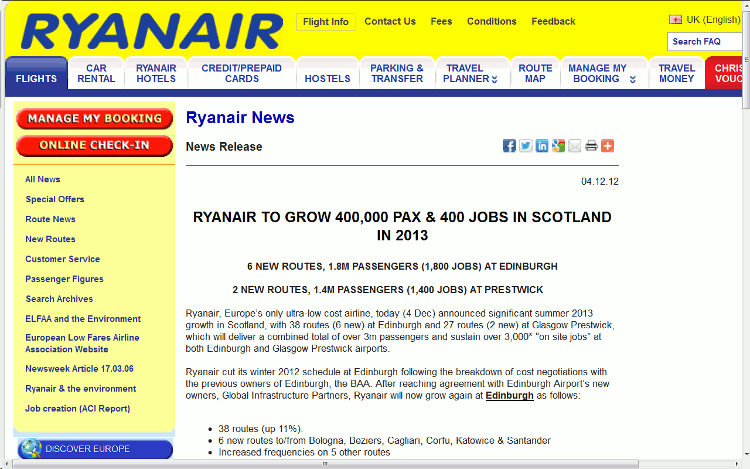Click the UK flag icon

(x=675, y=20)
